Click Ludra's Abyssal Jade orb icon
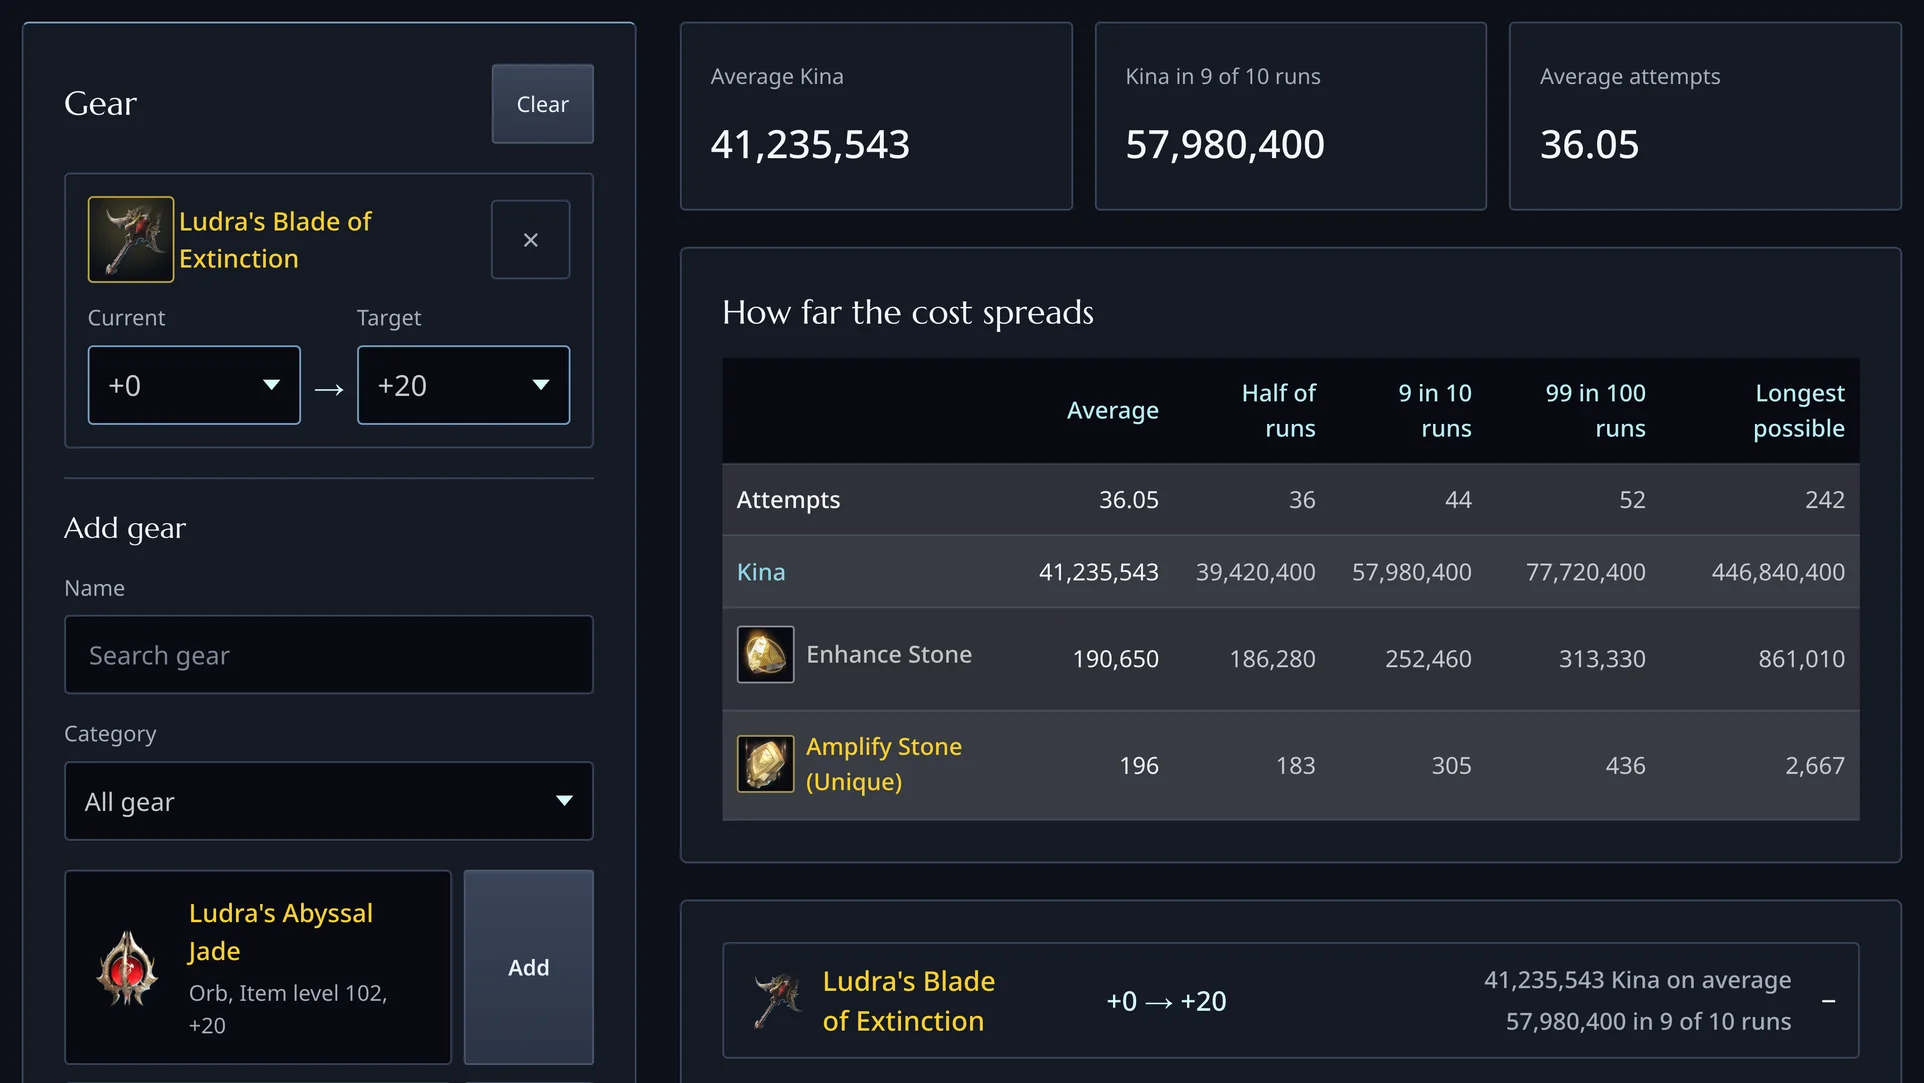Image resolution: width=1924 pixels, height=1083 pixels. [x=127, y=968]
